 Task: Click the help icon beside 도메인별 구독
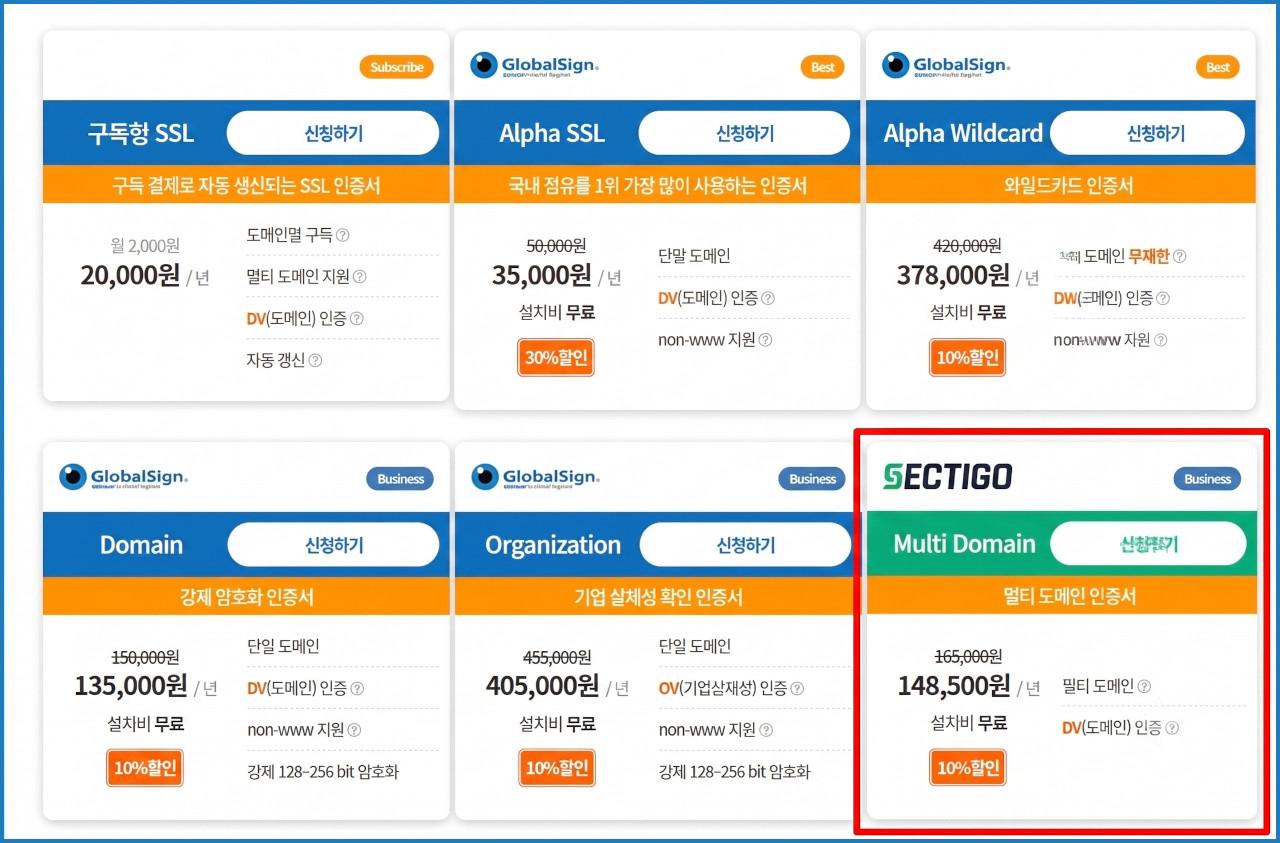point(343,235)
